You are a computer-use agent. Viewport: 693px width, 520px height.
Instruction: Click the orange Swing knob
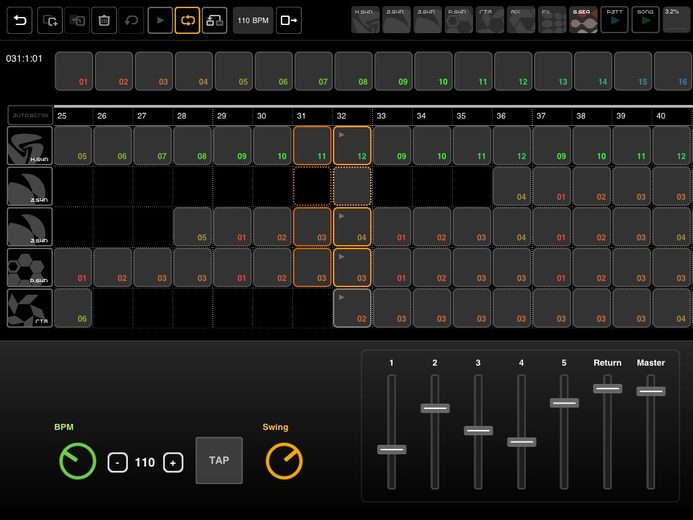pyautogui.click(x=284, y=461)
